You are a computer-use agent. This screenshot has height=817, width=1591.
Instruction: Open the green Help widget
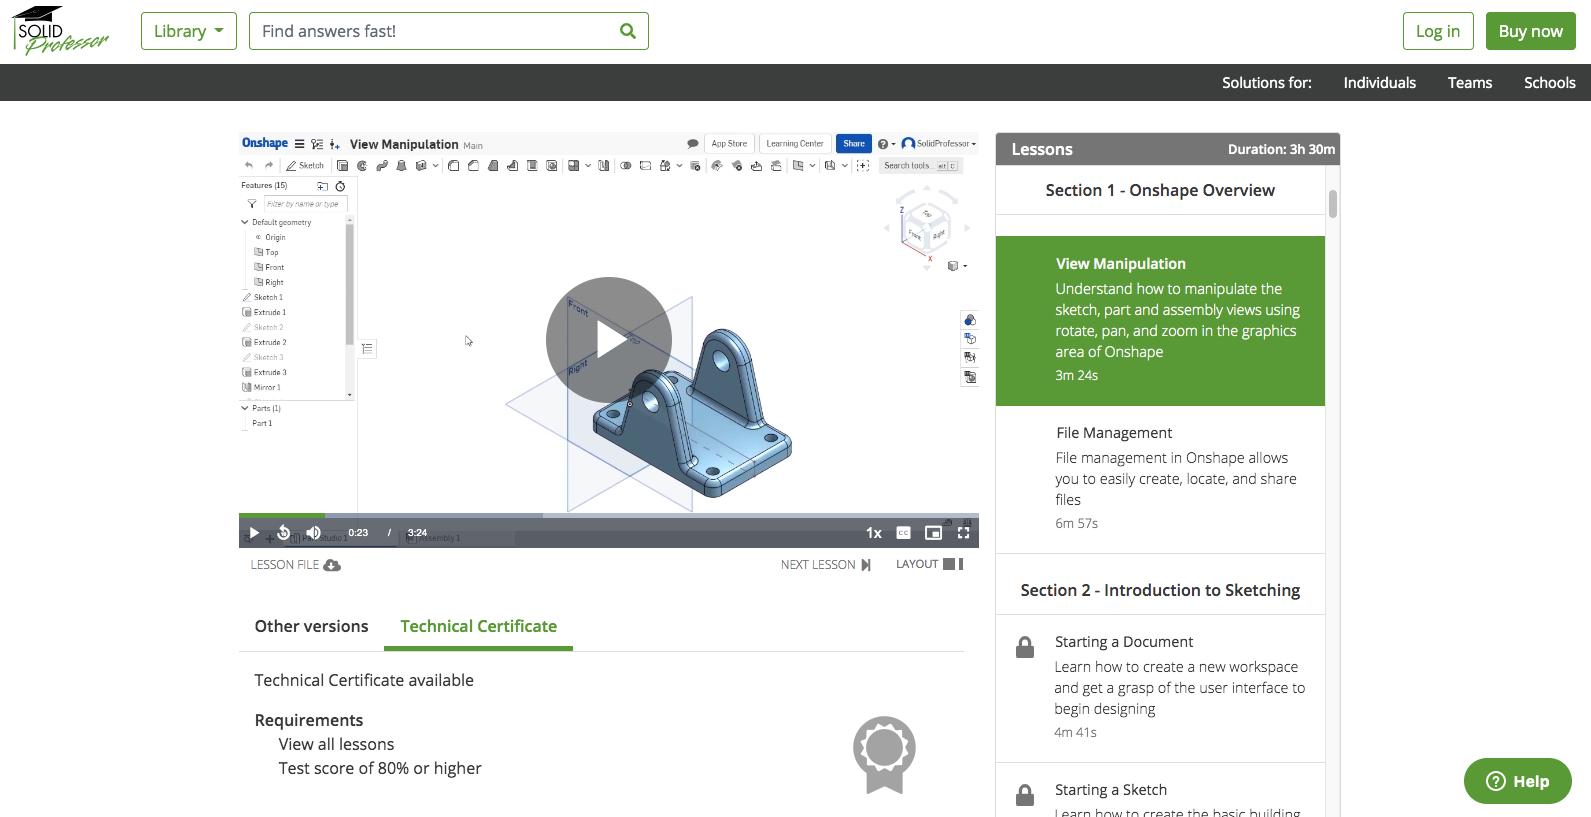[1517, 781]
